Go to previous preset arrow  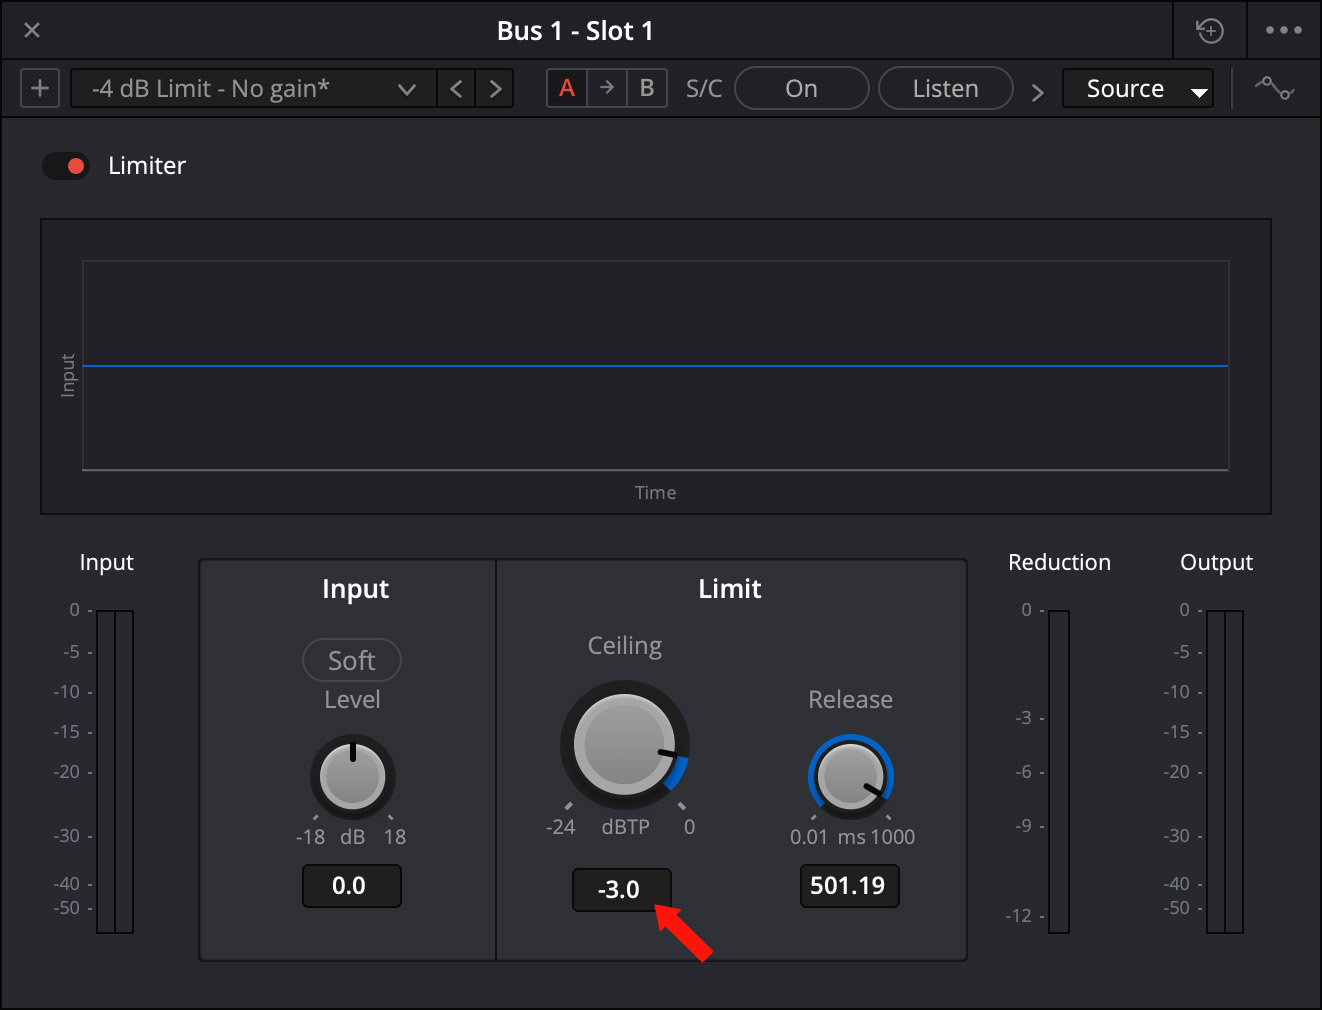pos(456,88)
